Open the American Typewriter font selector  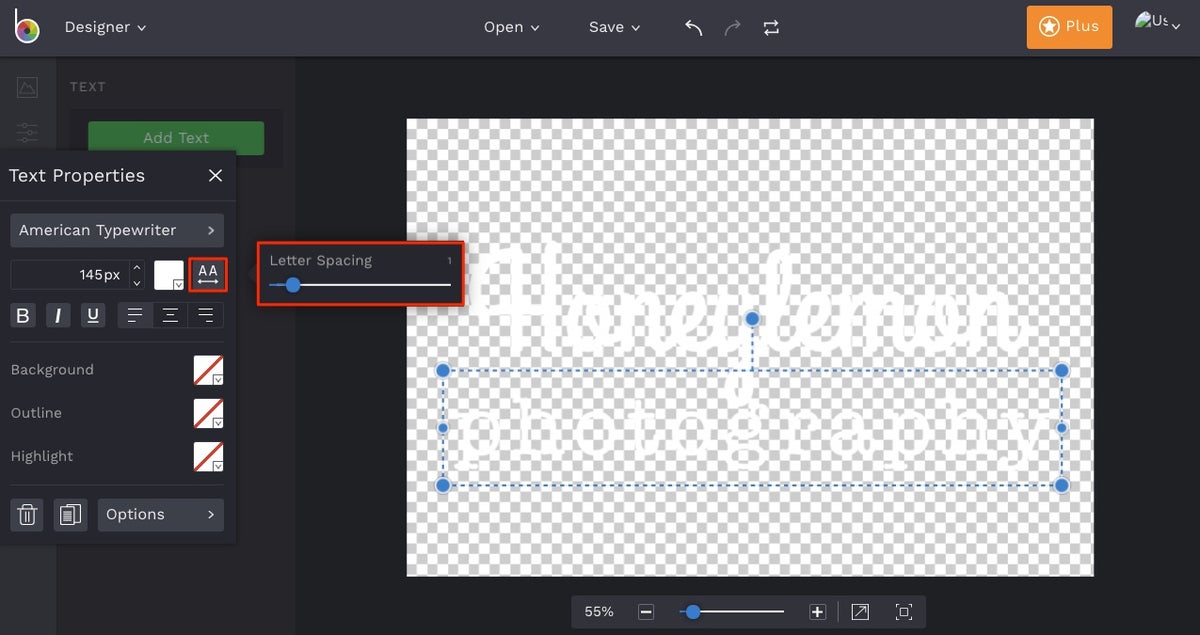coord(116,230)
